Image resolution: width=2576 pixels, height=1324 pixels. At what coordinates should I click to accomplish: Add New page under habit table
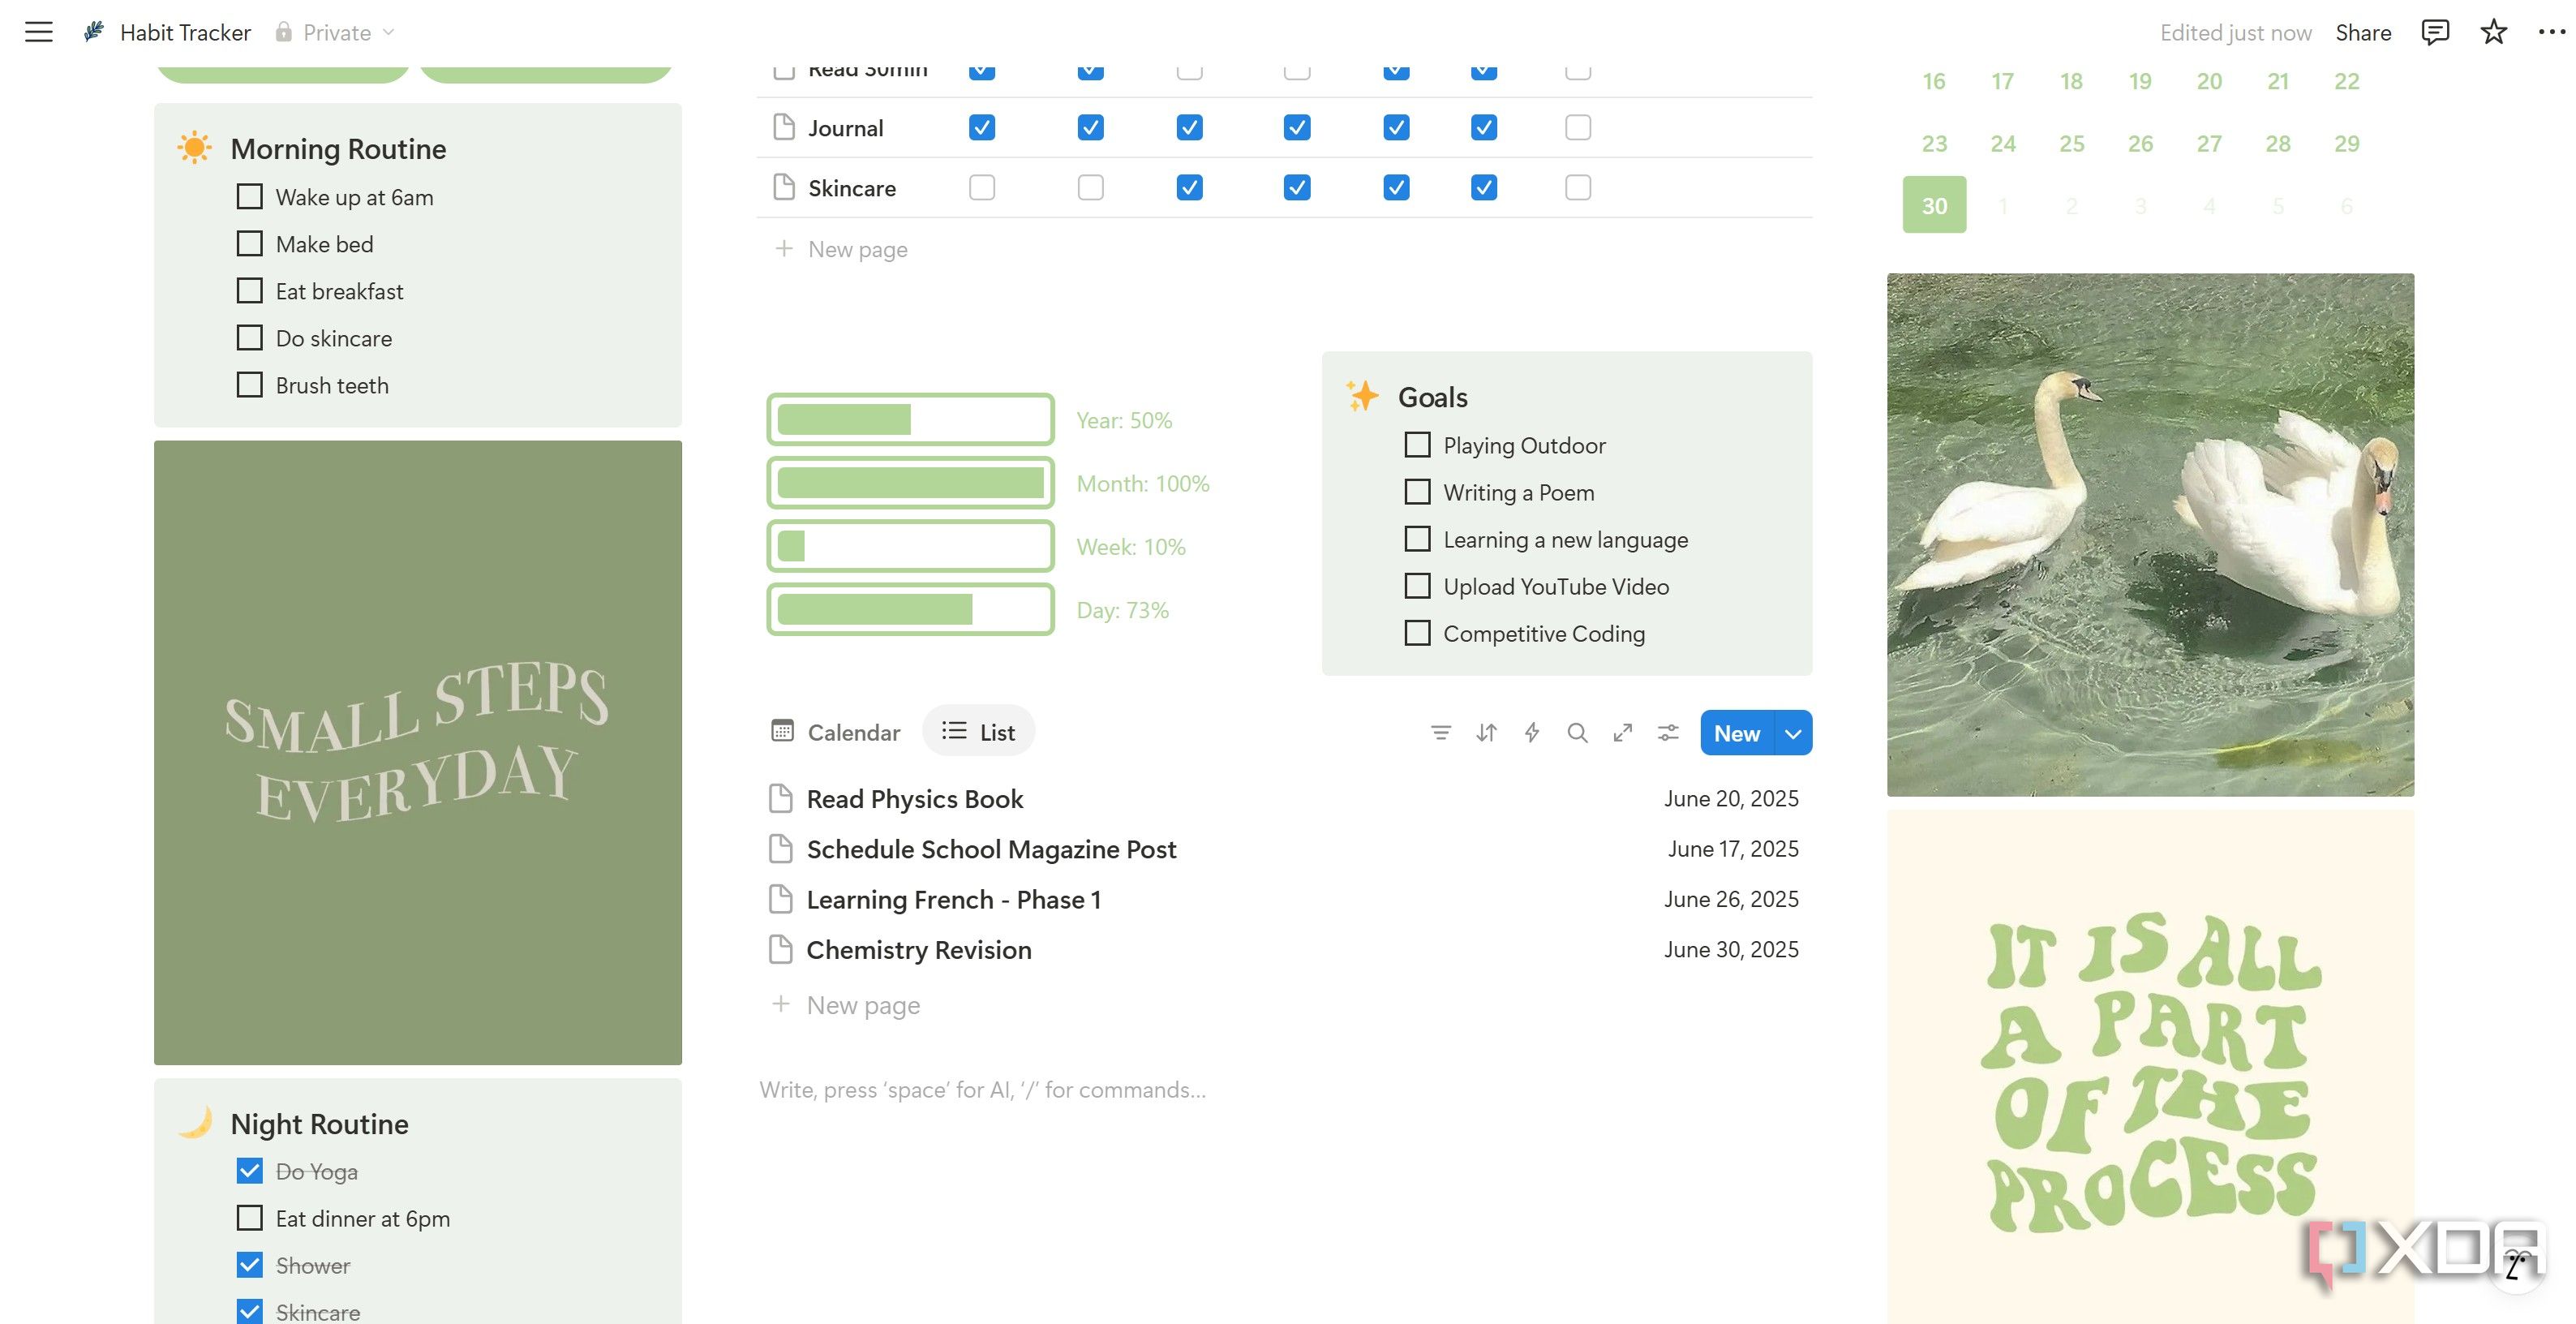[x=841, y=249]
